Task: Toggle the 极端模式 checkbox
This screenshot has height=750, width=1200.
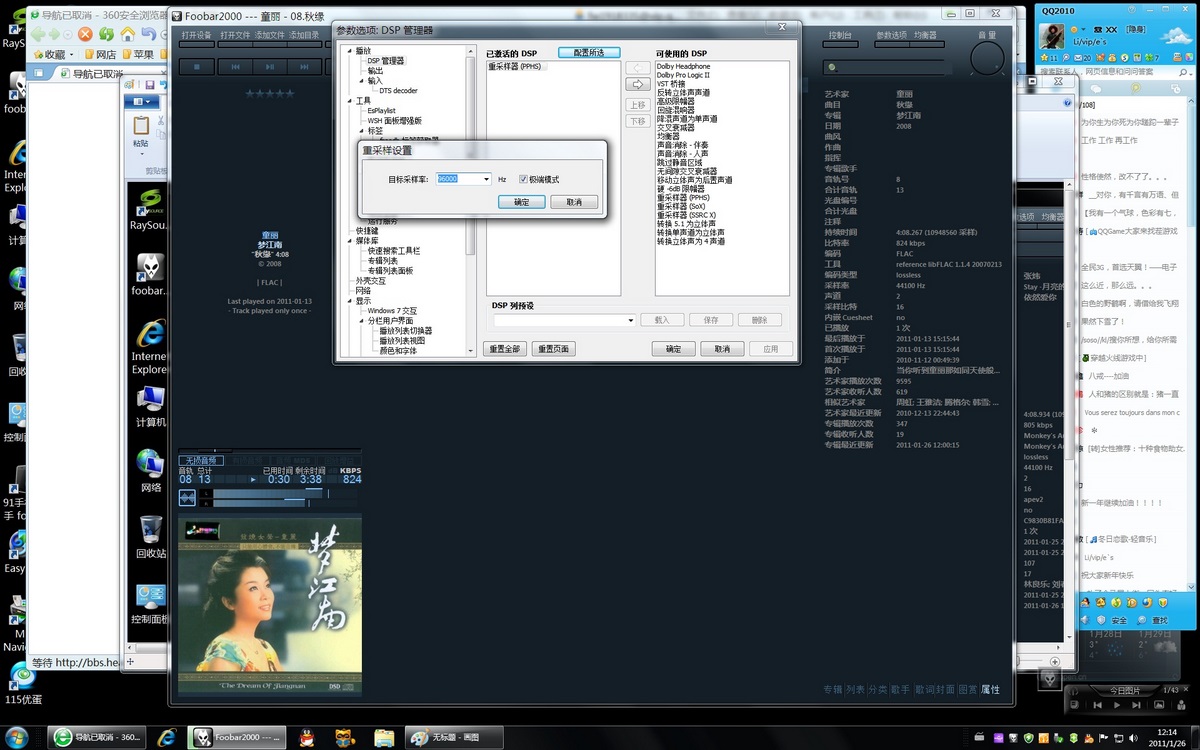Action: (523, 179)
